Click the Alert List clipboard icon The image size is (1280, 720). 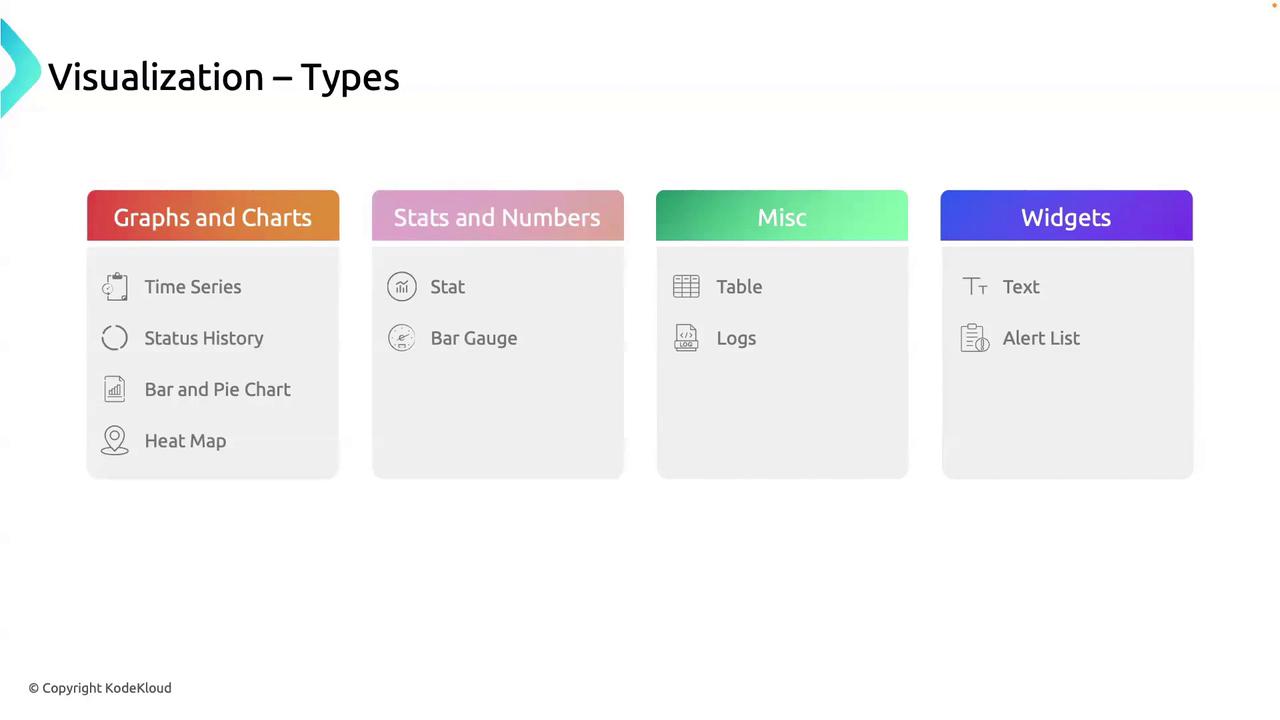click(975, 338)
